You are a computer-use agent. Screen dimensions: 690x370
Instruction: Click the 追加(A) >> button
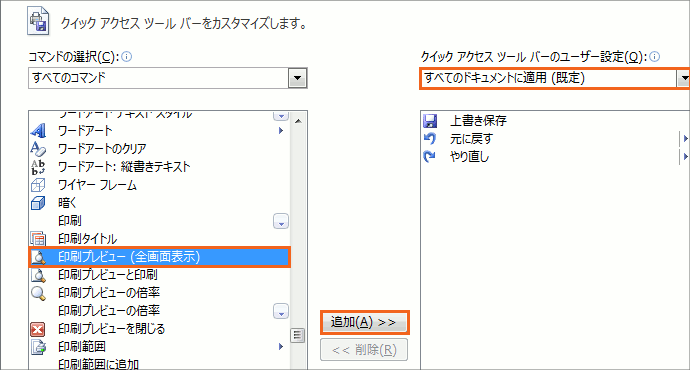(364, 322)
